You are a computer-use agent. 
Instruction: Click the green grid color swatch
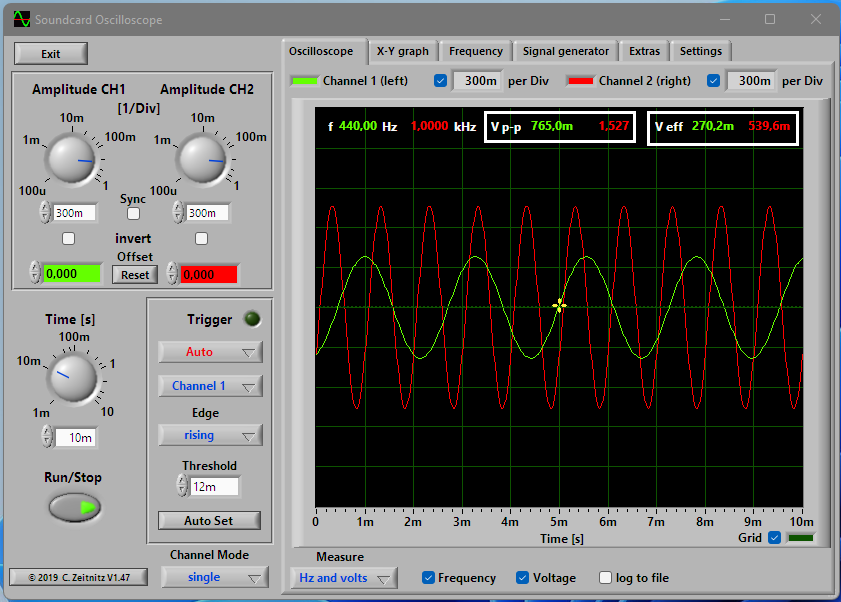coord(801,538)
